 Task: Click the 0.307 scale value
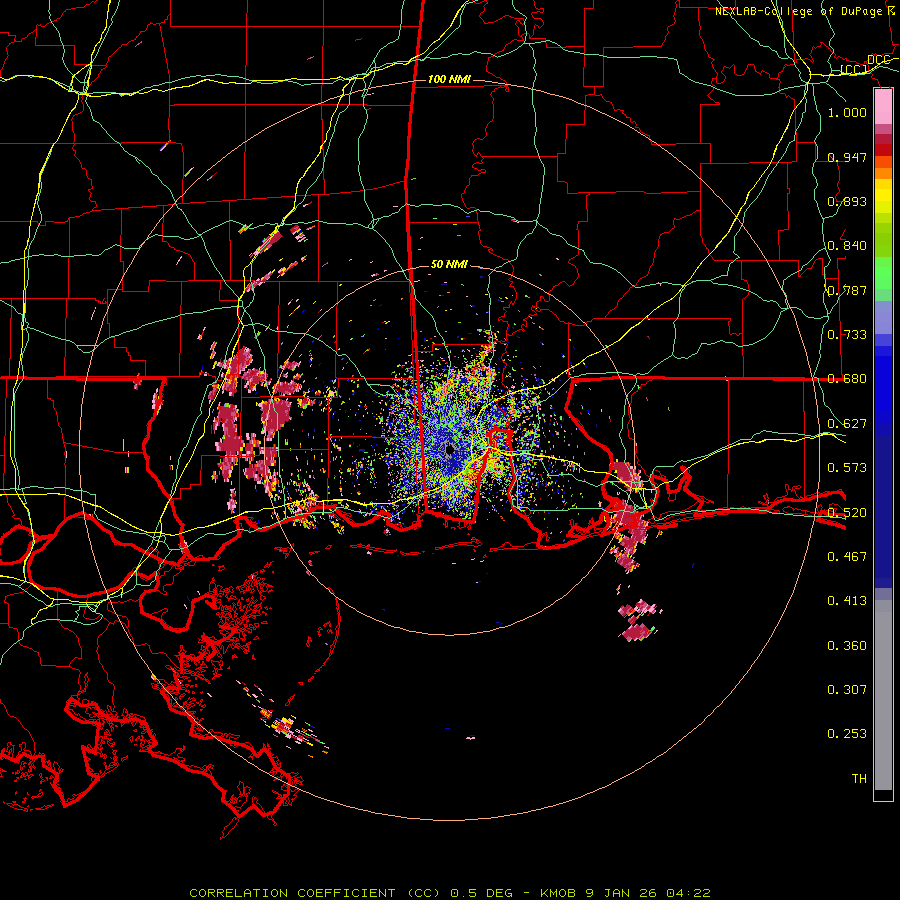click(x=847, y=690)
